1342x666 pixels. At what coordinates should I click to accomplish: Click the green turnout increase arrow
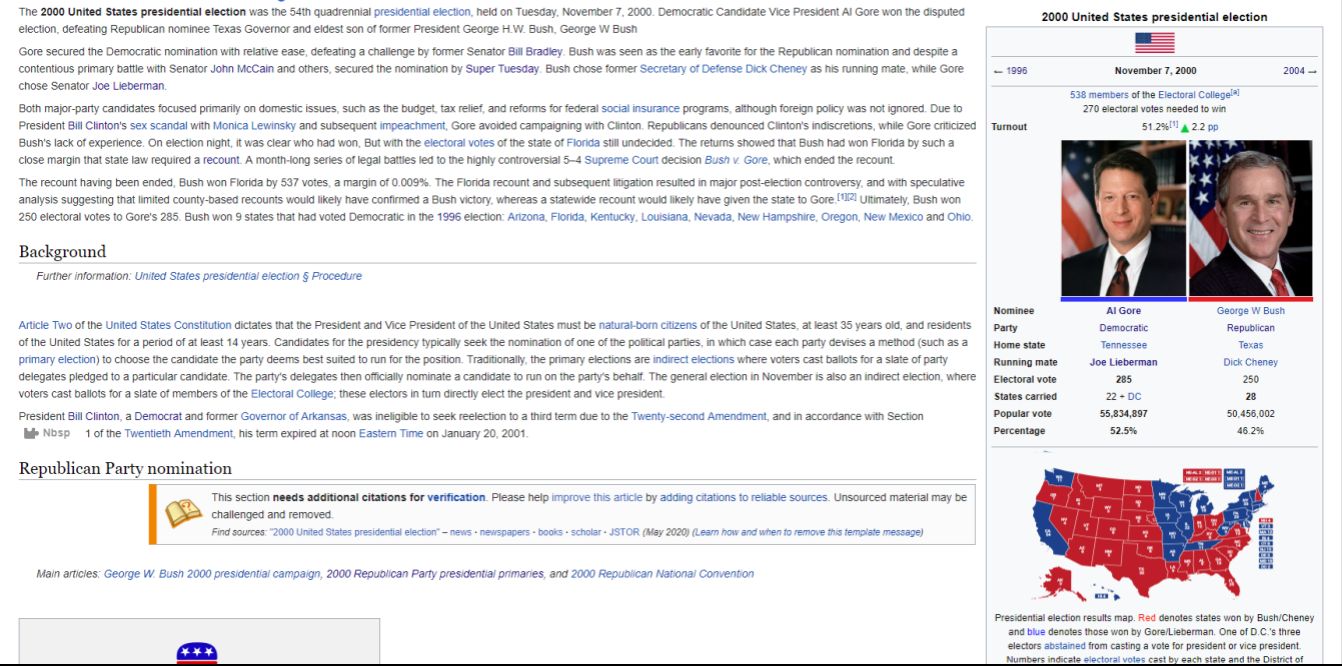click(1184, 127)
